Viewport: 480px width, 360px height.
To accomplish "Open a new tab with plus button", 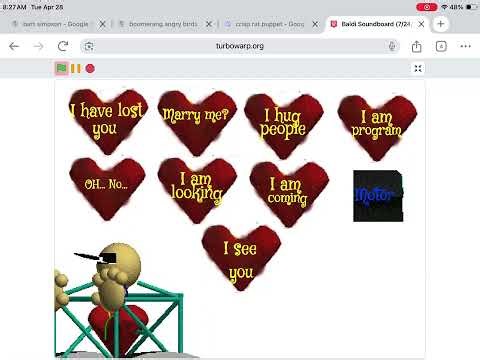I will 441,24.
